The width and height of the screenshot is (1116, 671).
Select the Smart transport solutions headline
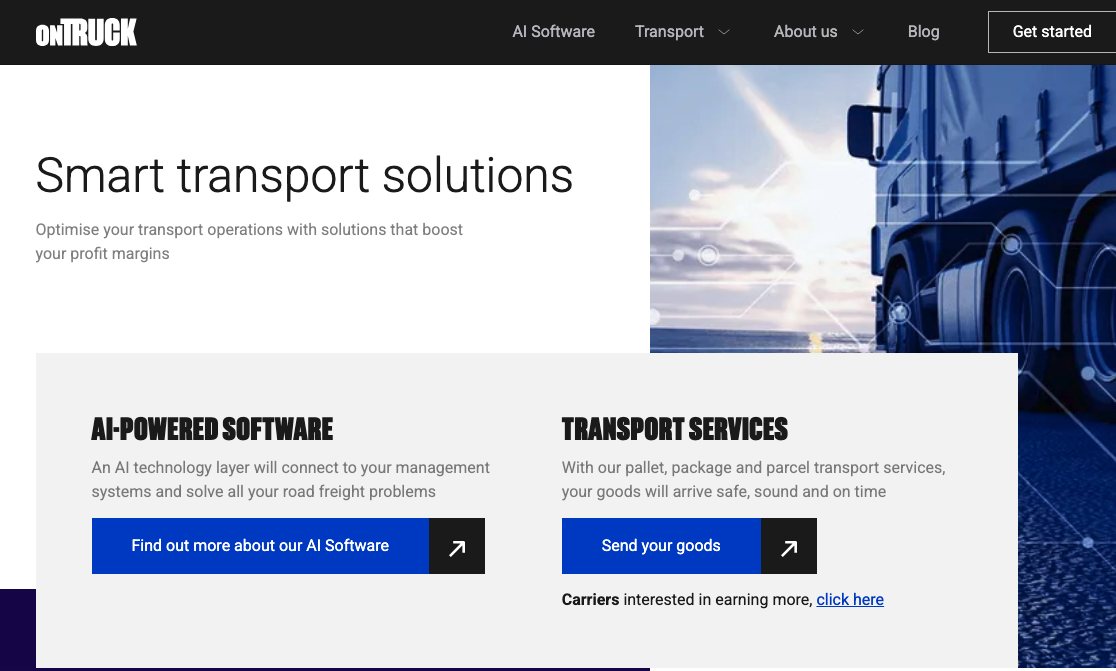tap(304, 176)
